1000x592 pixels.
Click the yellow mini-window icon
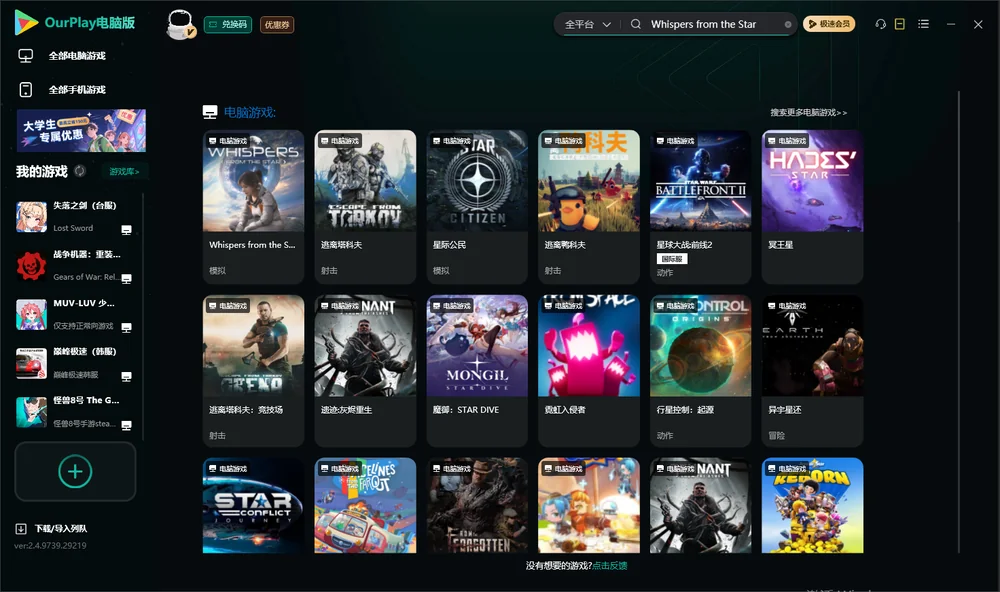point(900,24)
